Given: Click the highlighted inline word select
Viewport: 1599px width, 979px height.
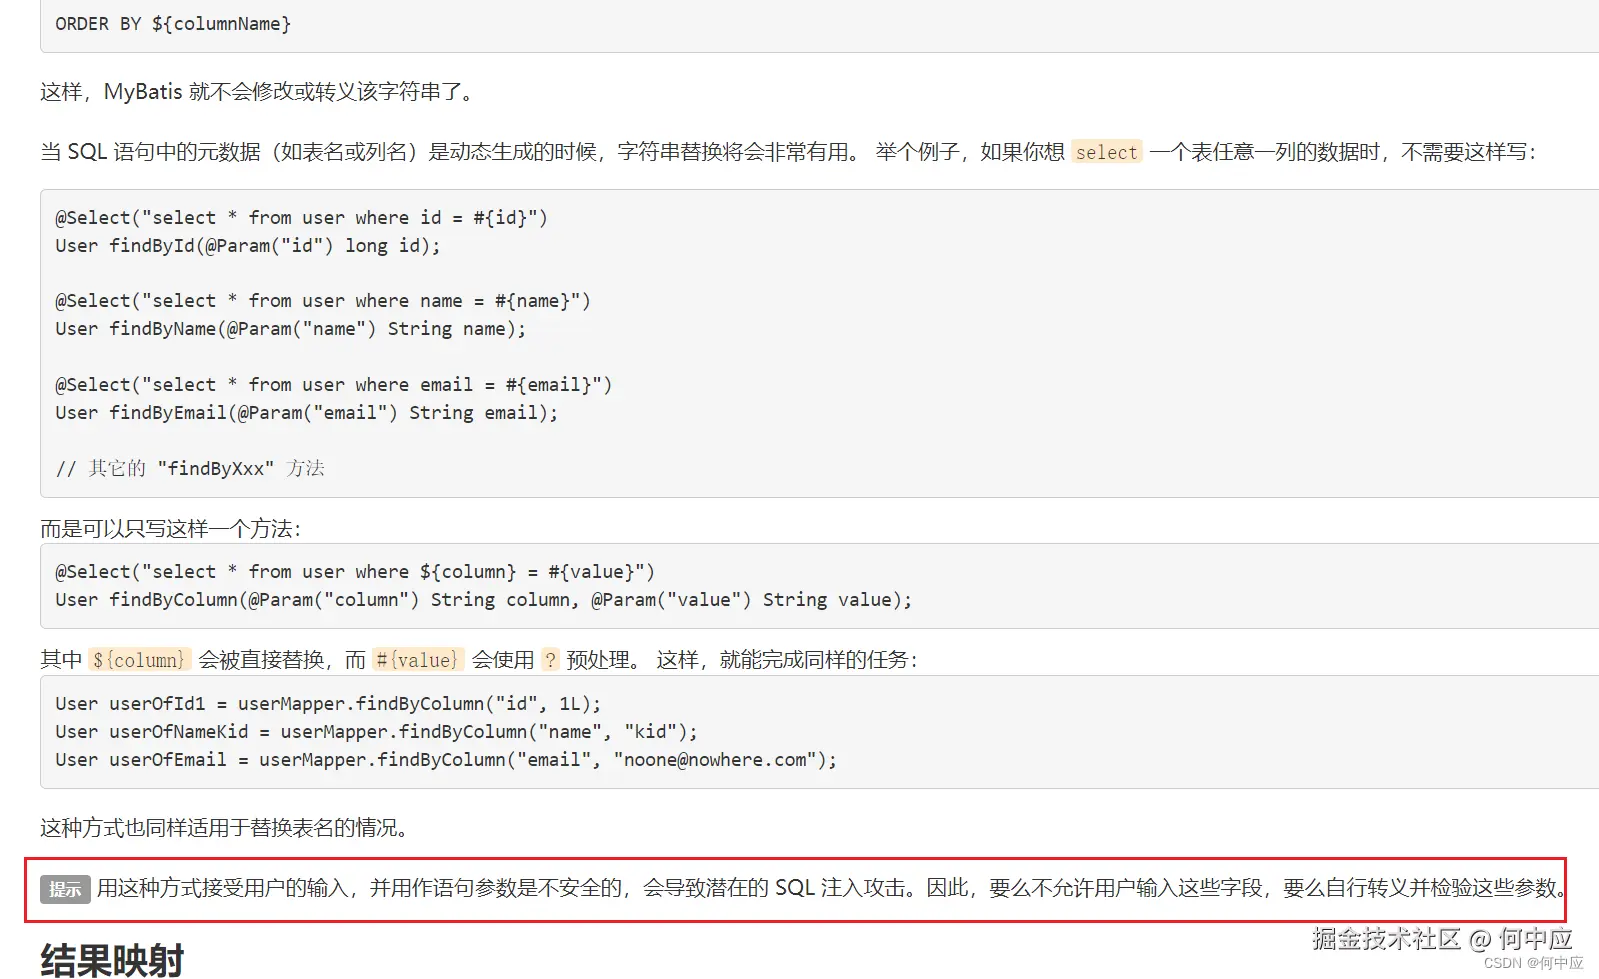Looking at the screenshot, I should click(1106, 152).
